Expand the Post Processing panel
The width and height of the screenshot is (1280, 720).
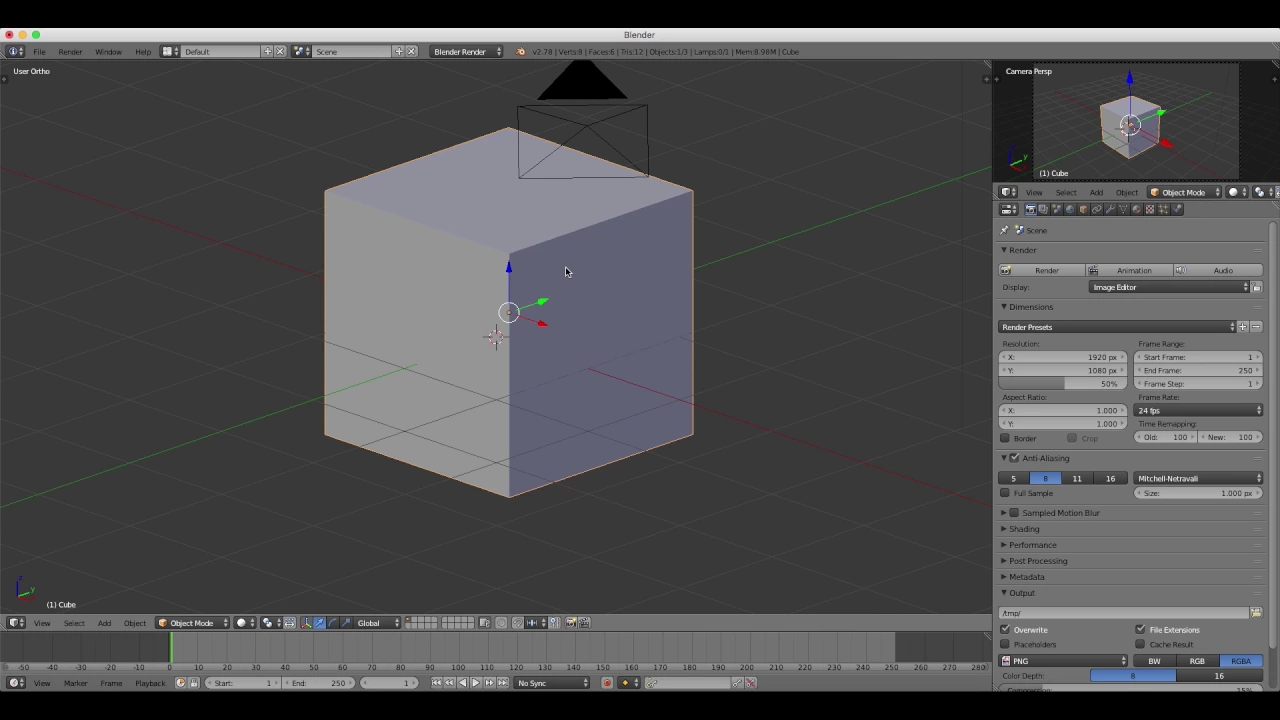point(1037,561)
